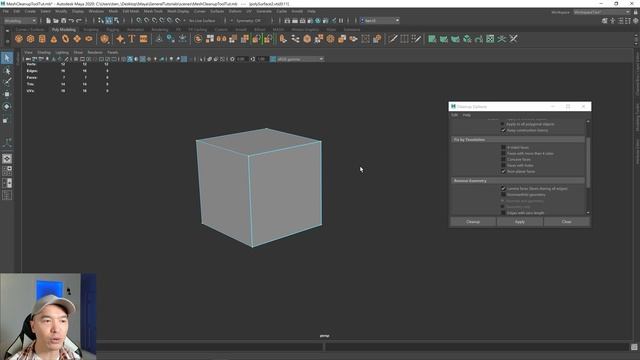640x360 pixels.
Task: Uncheck the Lamina faces checkbox
Action: click(x=503, y=189)
